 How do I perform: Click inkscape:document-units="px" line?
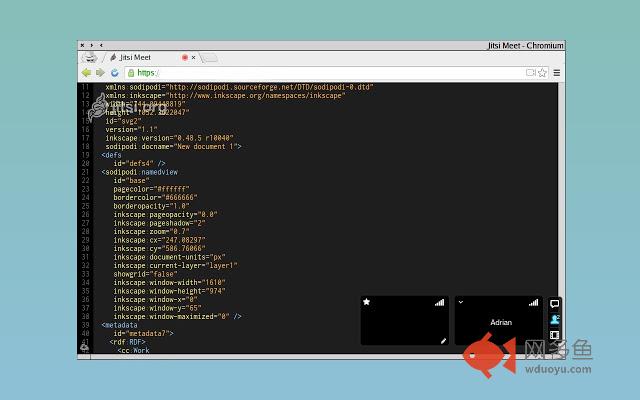click(x=169, y=257)
